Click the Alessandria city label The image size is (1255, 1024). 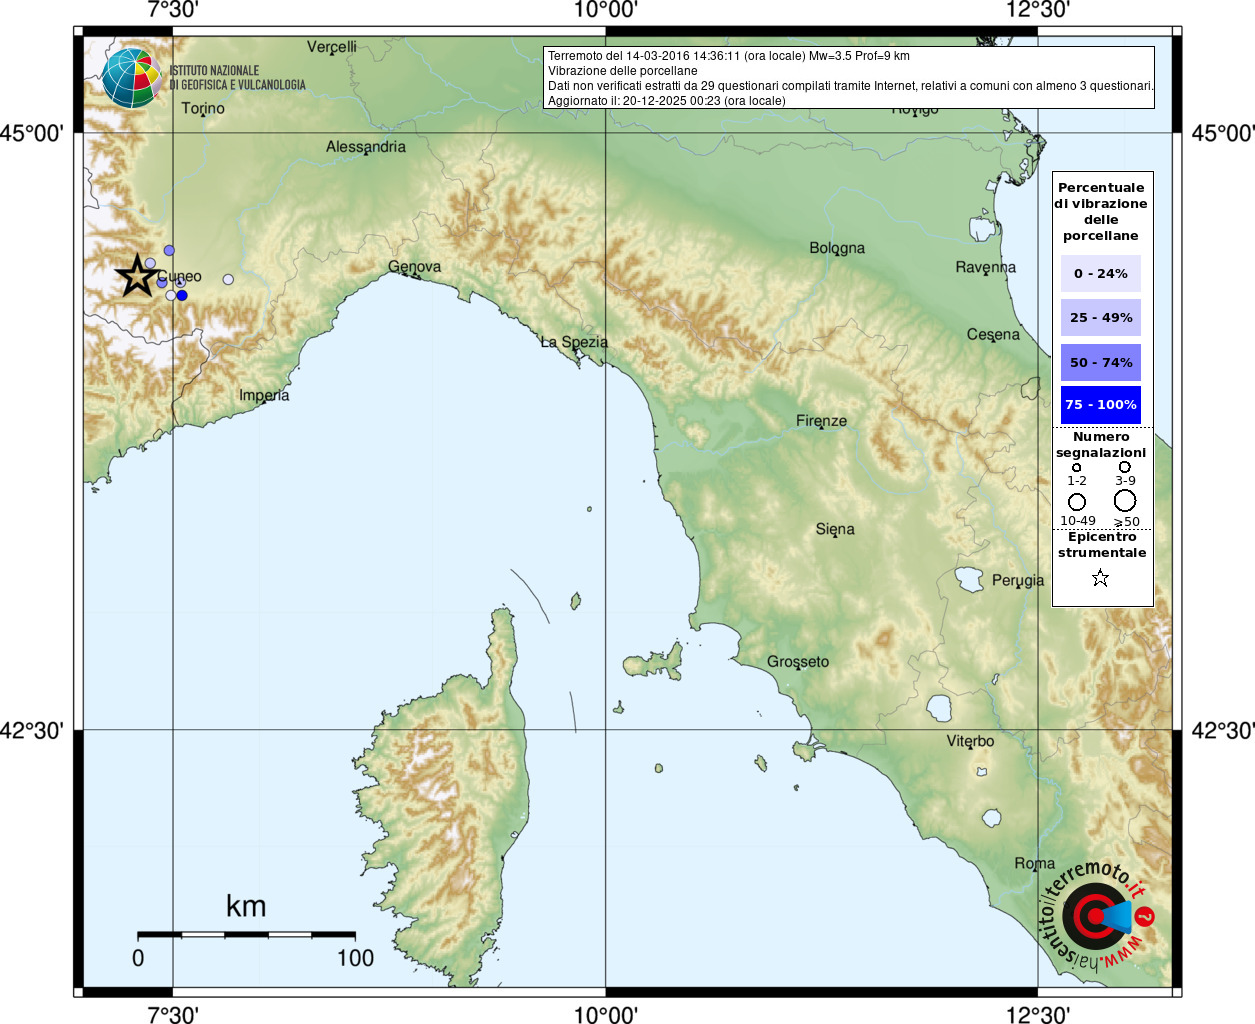click(x=366, y=147)
